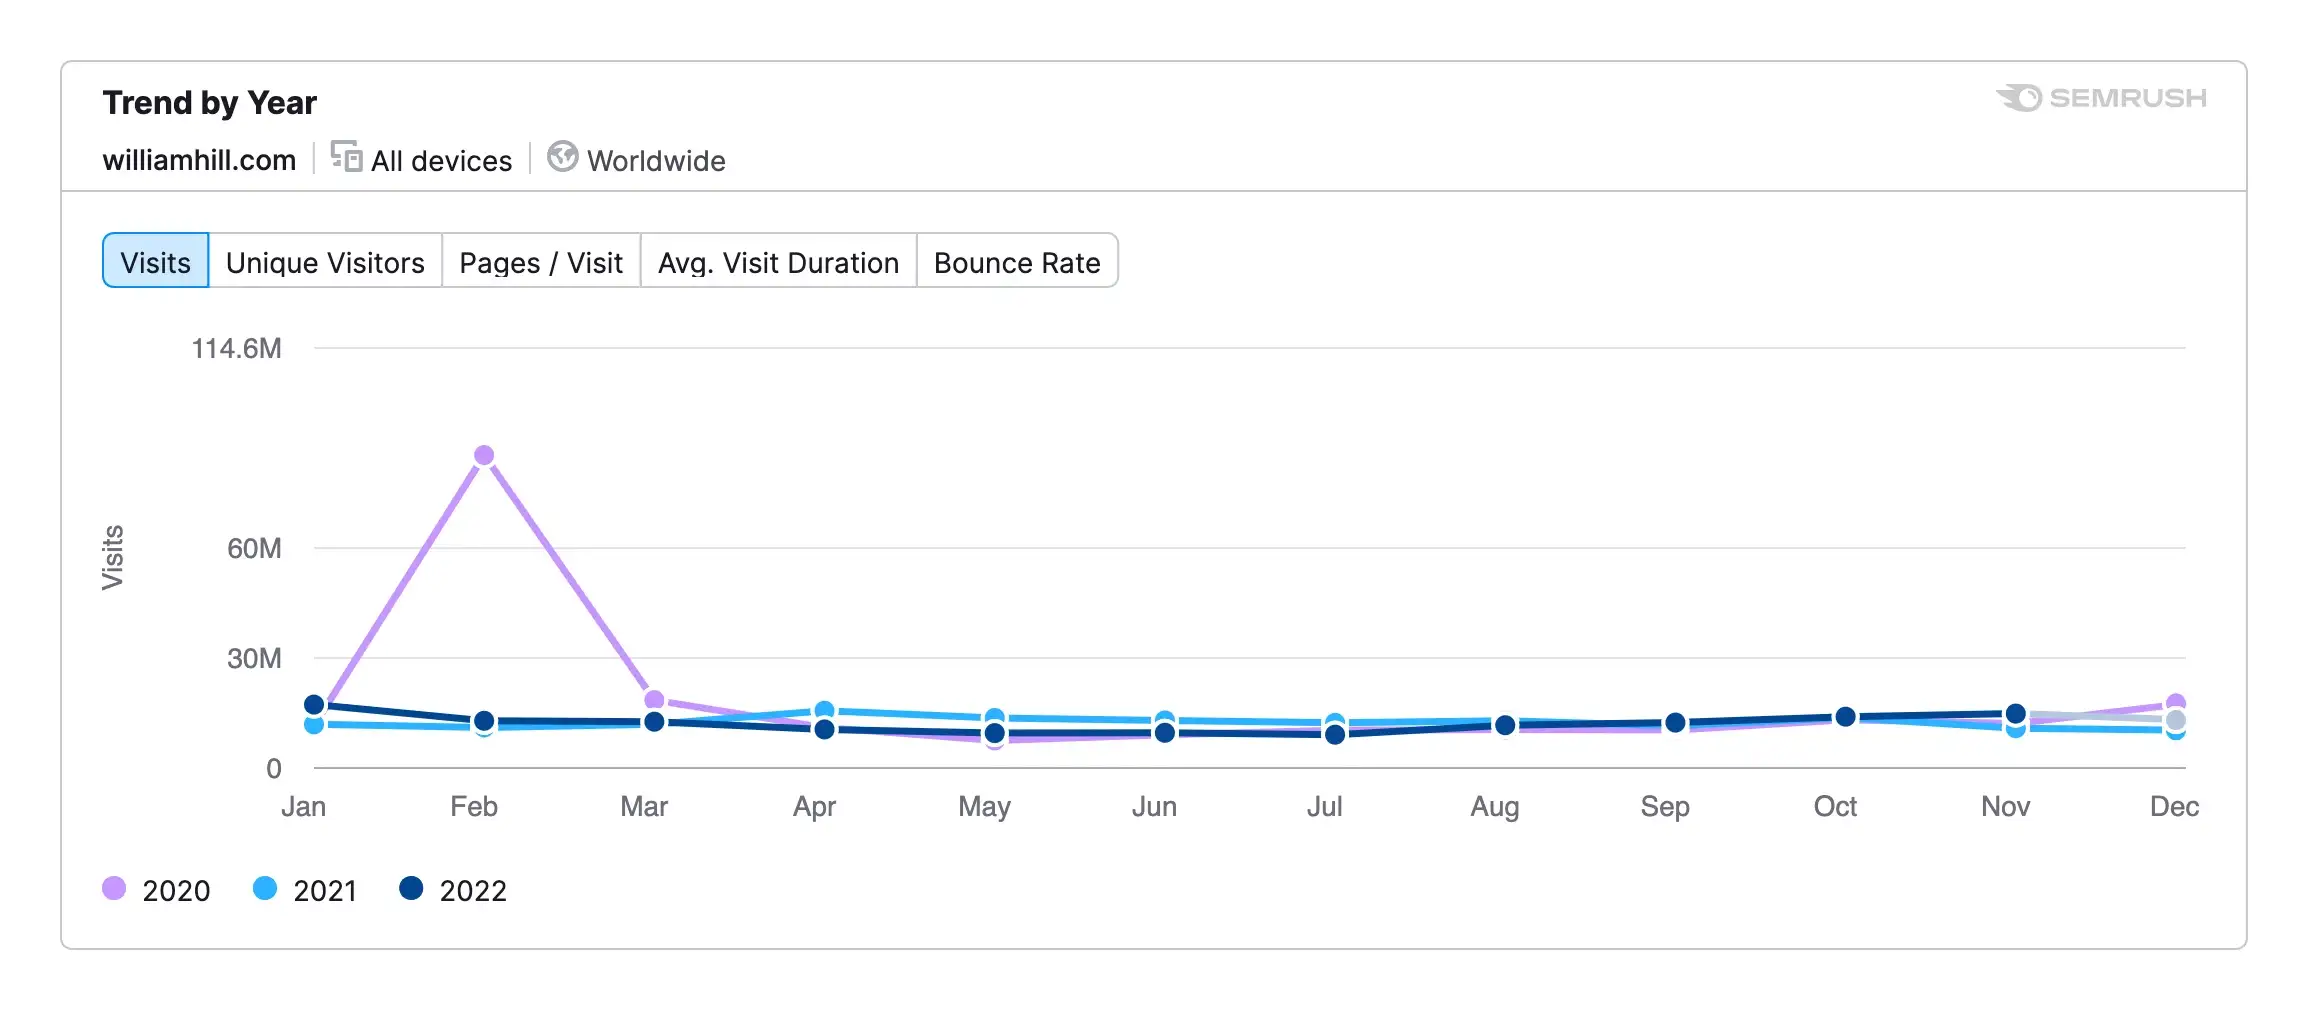Click the Feb month label
The height and width of the screenshot is (1010, 2308).
(x=474, y=806)
